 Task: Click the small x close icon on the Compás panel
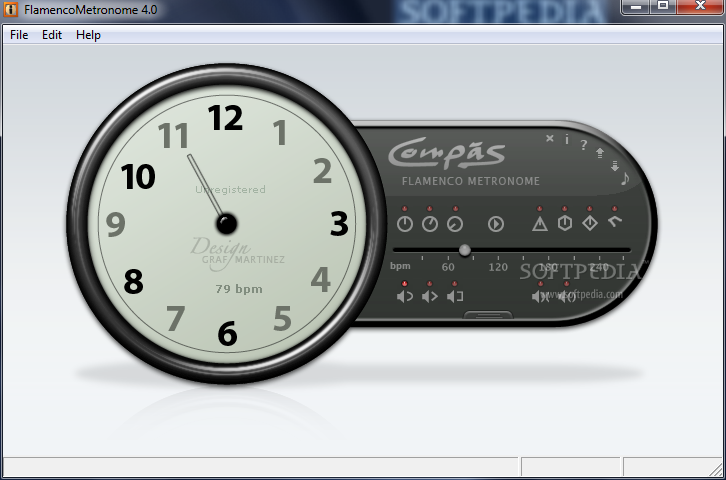click(550, 138)
